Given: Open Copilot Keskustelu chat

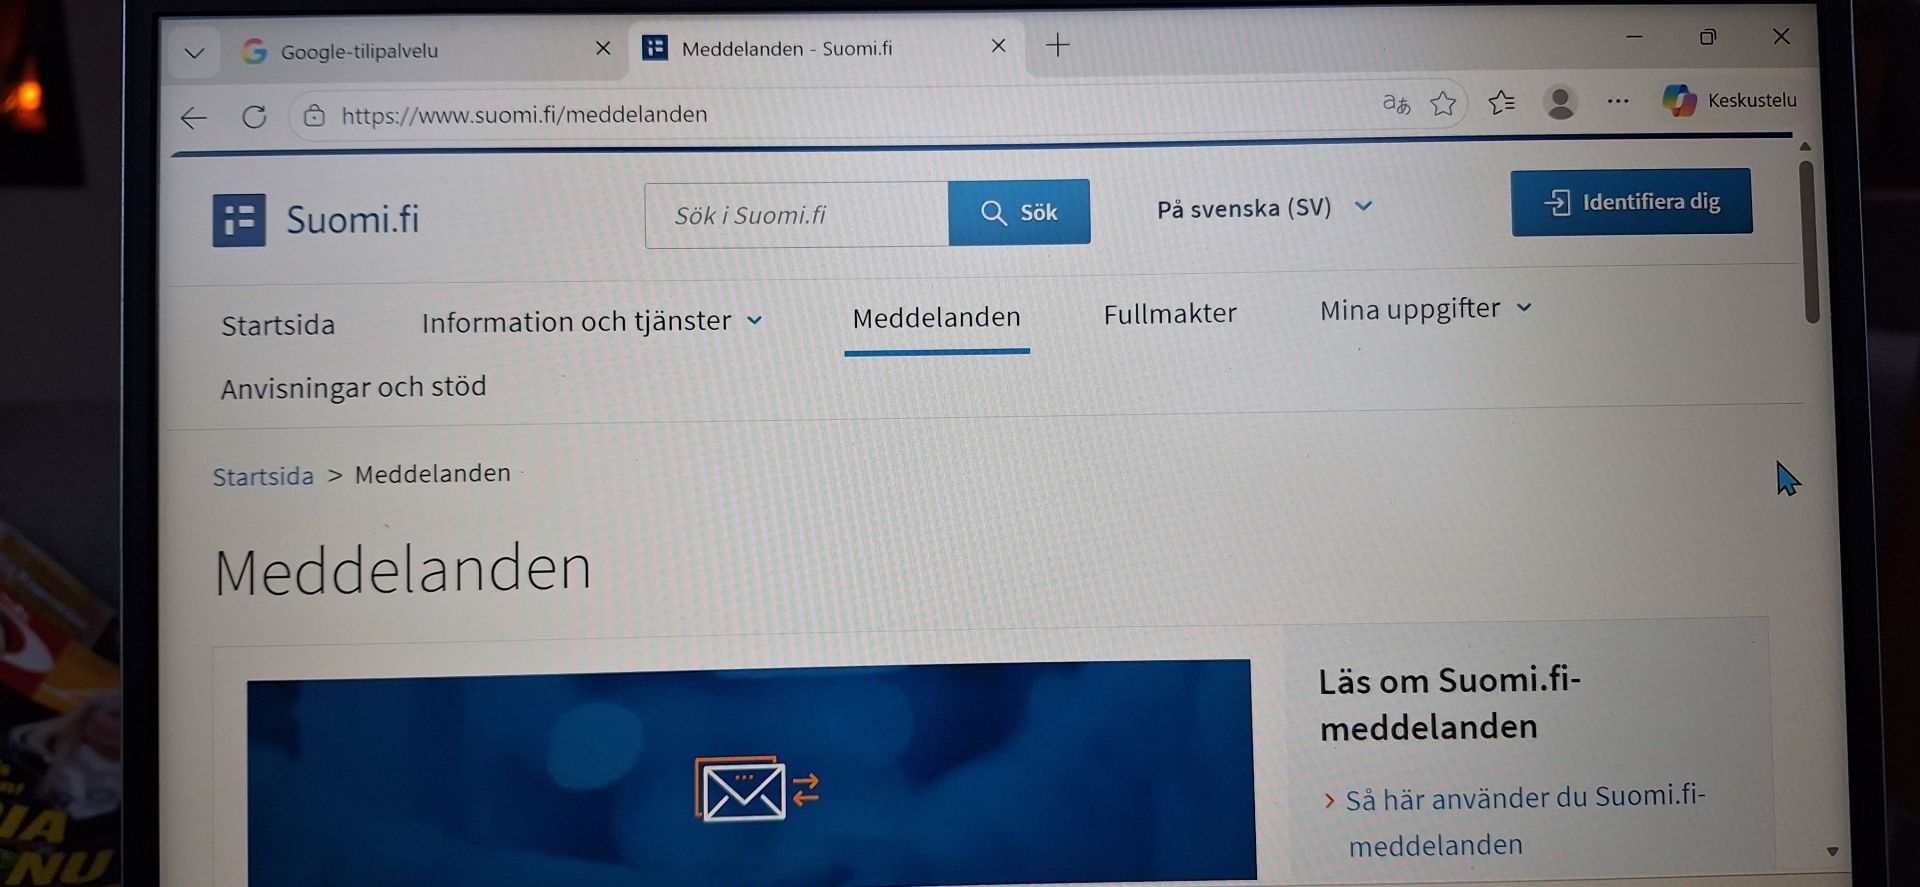Looking at the screenshot, I should click(x=1729, y=100).
